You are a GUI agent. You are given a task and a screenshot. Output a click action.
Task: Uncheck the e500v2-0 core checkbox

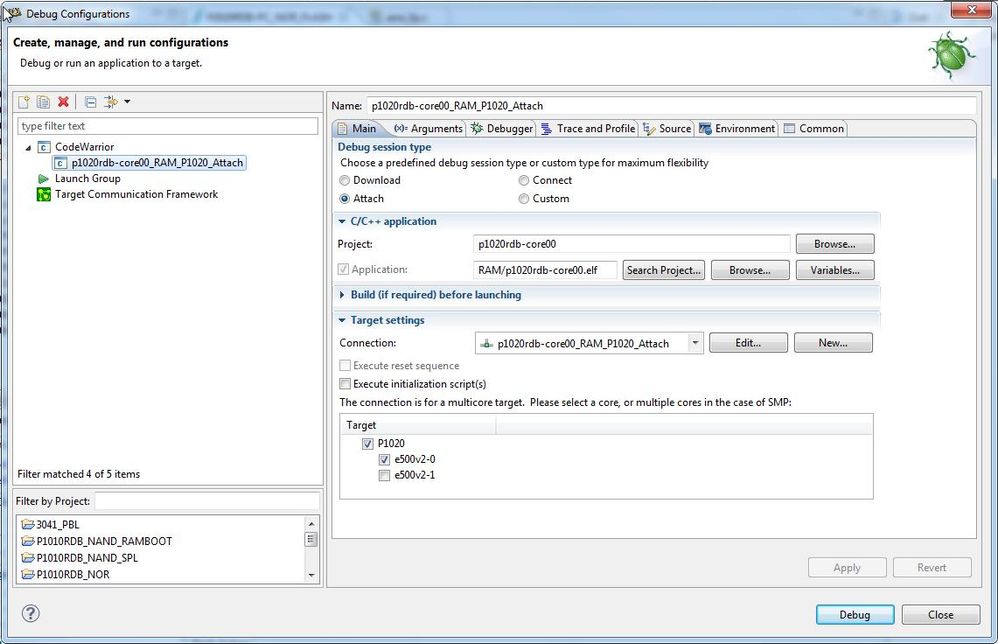coord(384,459)
